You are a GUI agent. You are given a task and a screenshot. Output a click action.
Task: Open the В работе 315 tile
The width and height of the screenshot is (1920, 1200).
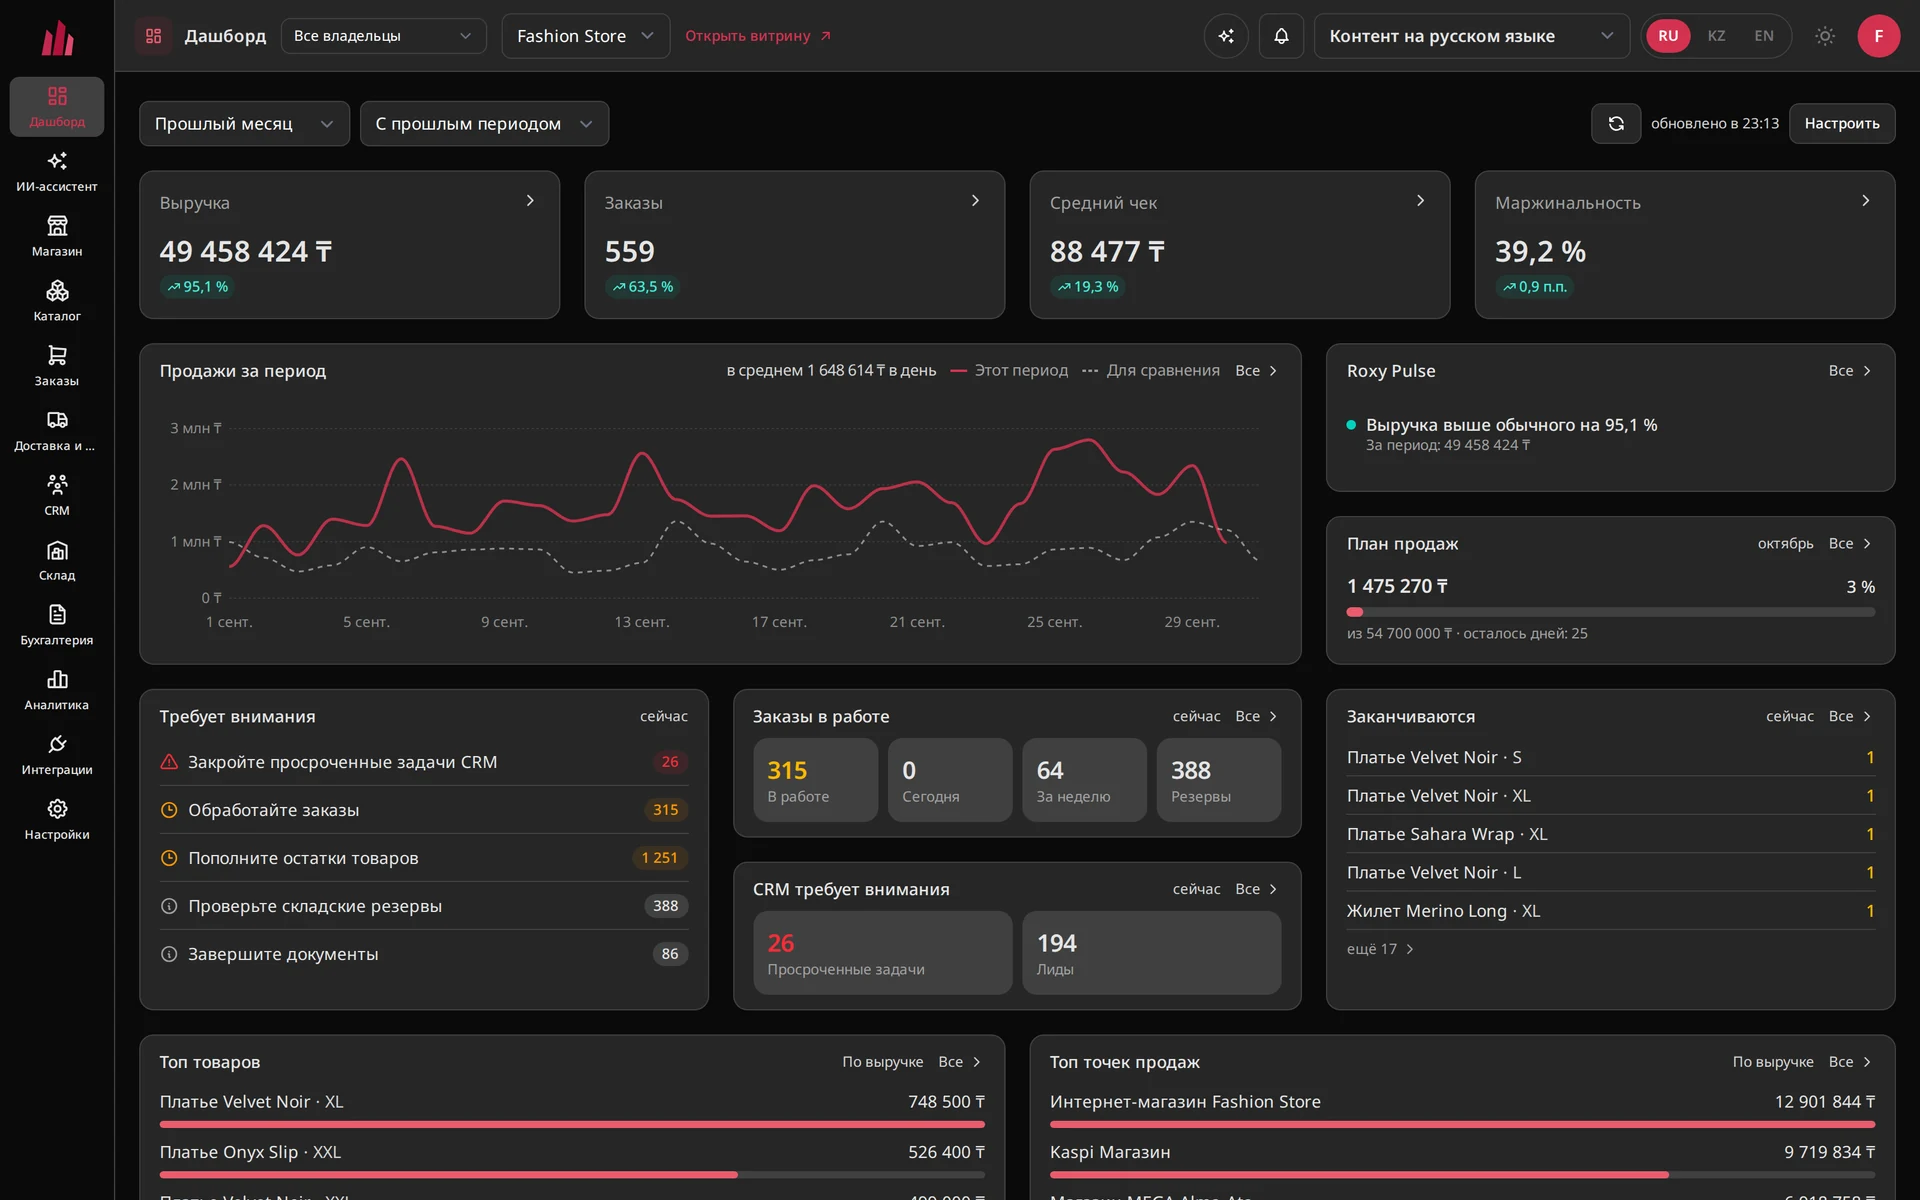tap(815, 780)
